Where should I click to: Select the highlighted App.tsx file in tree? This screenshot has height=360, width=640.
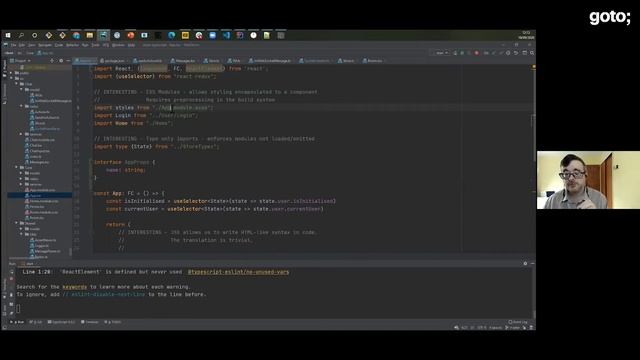[40, 196]
